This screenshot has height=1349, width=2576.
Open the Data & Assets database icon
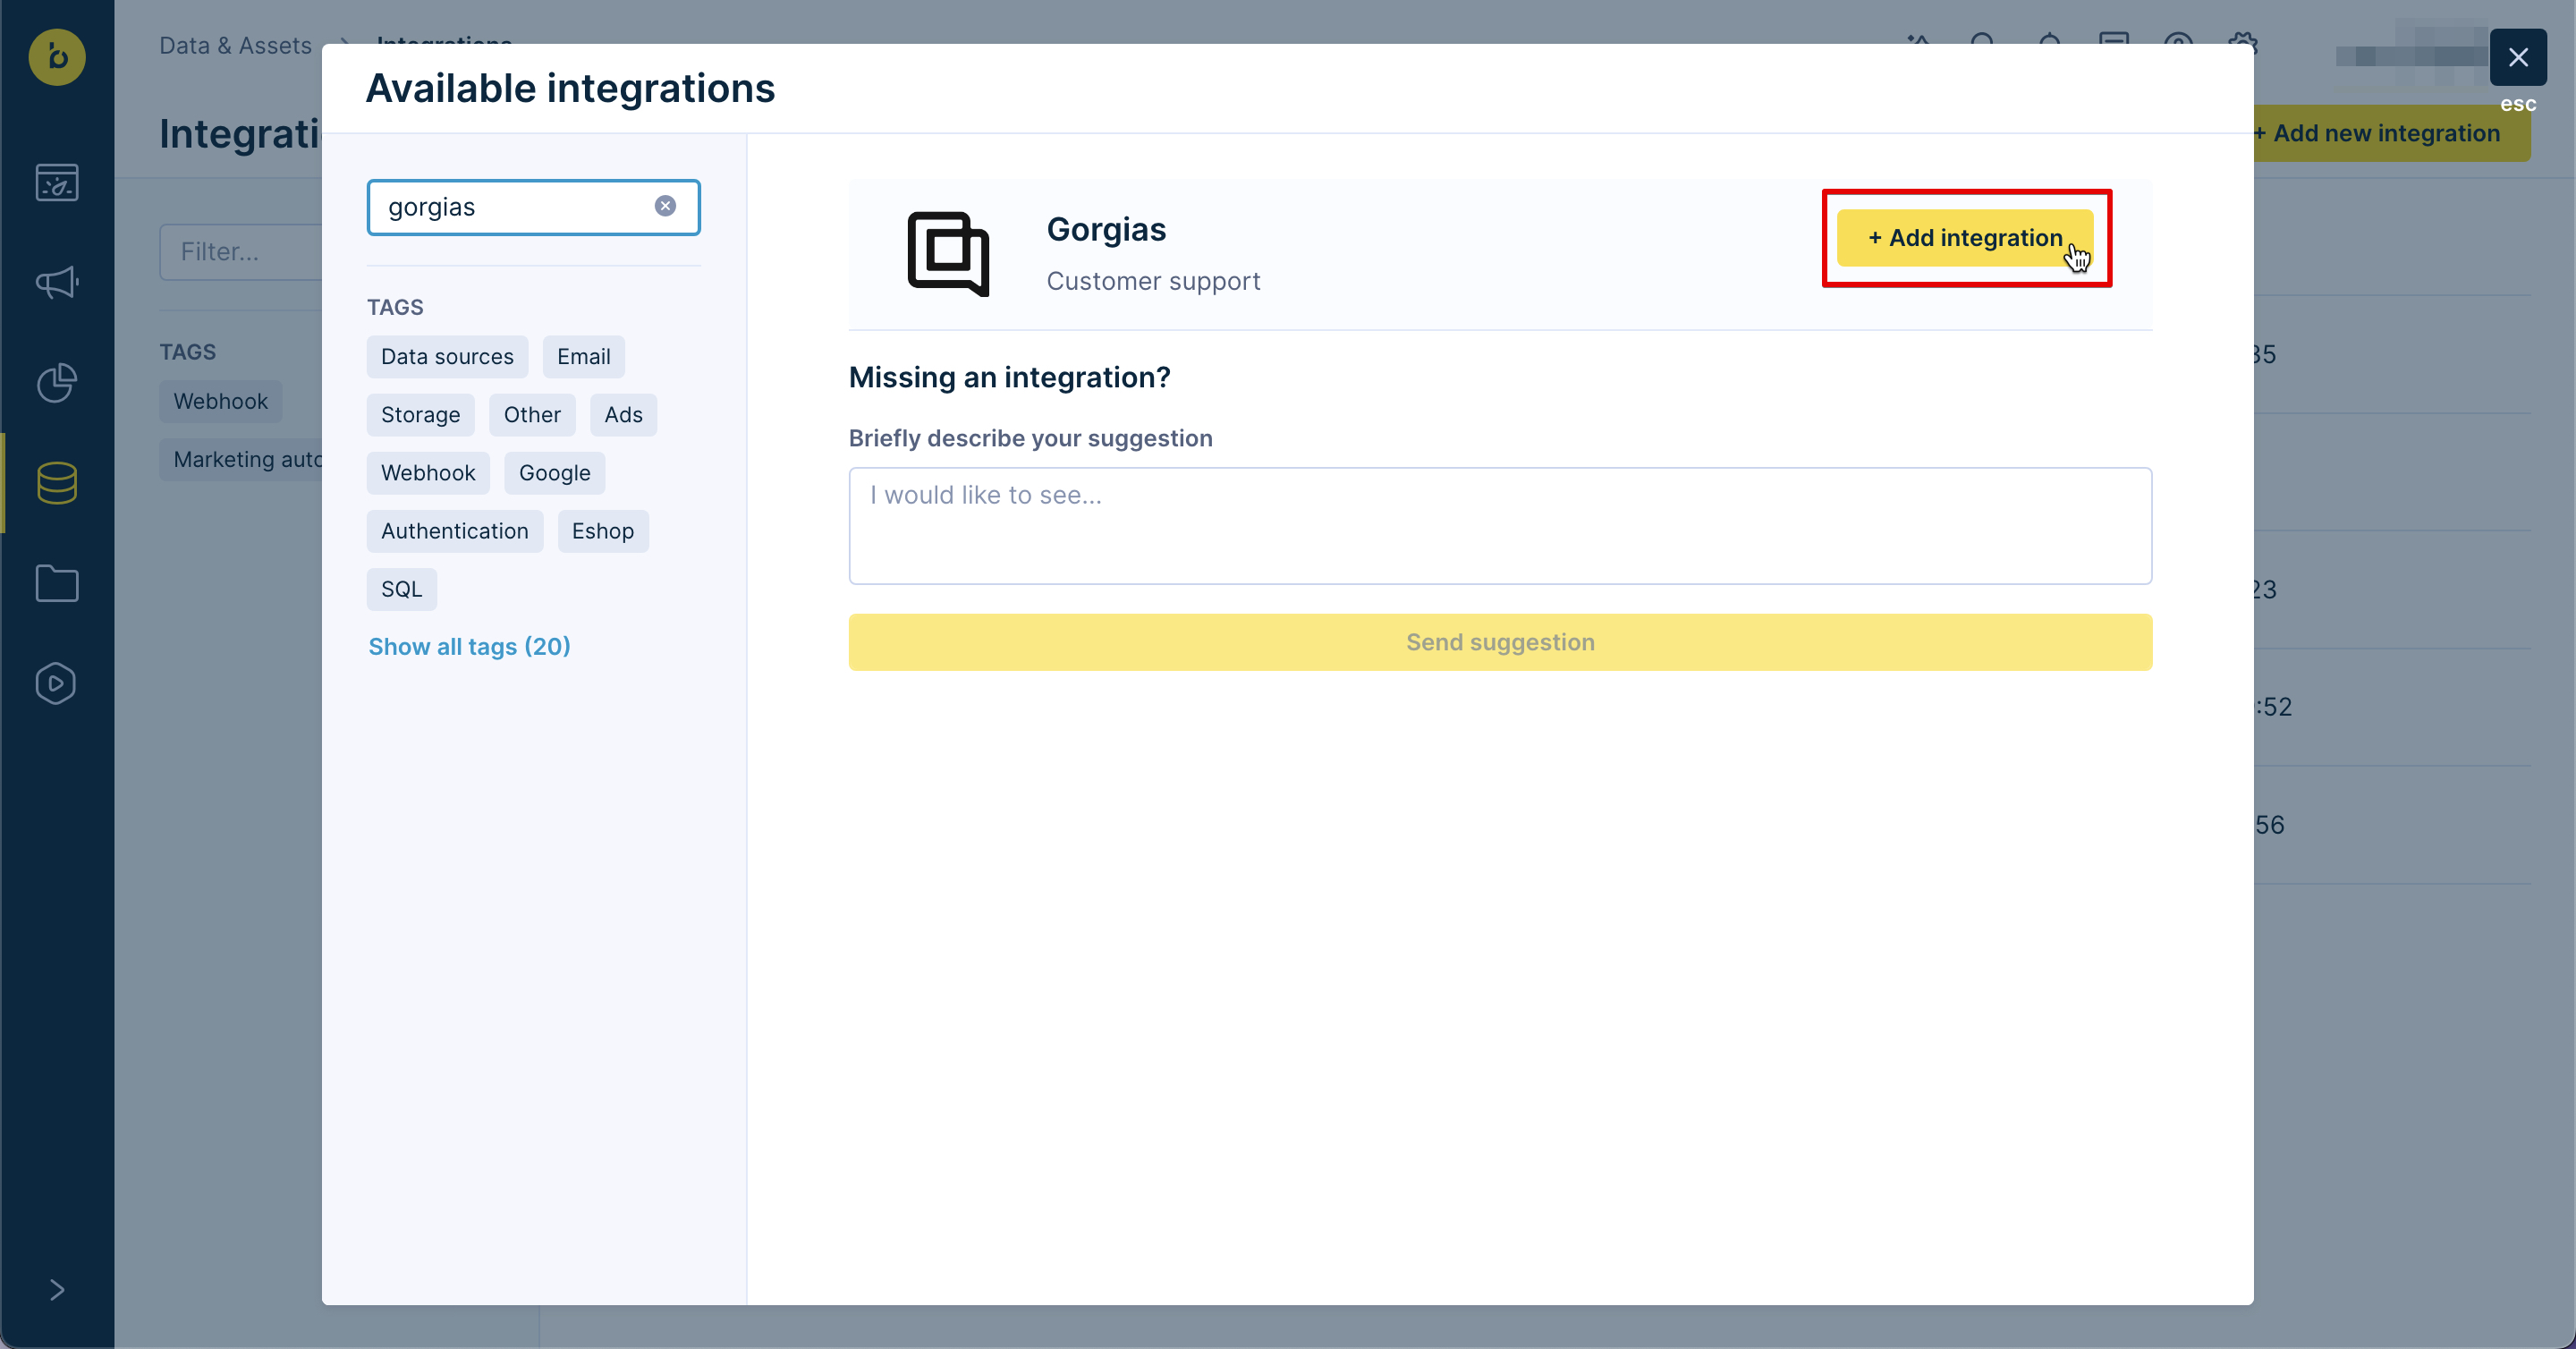pyautogui.click(x=57, y=483)
